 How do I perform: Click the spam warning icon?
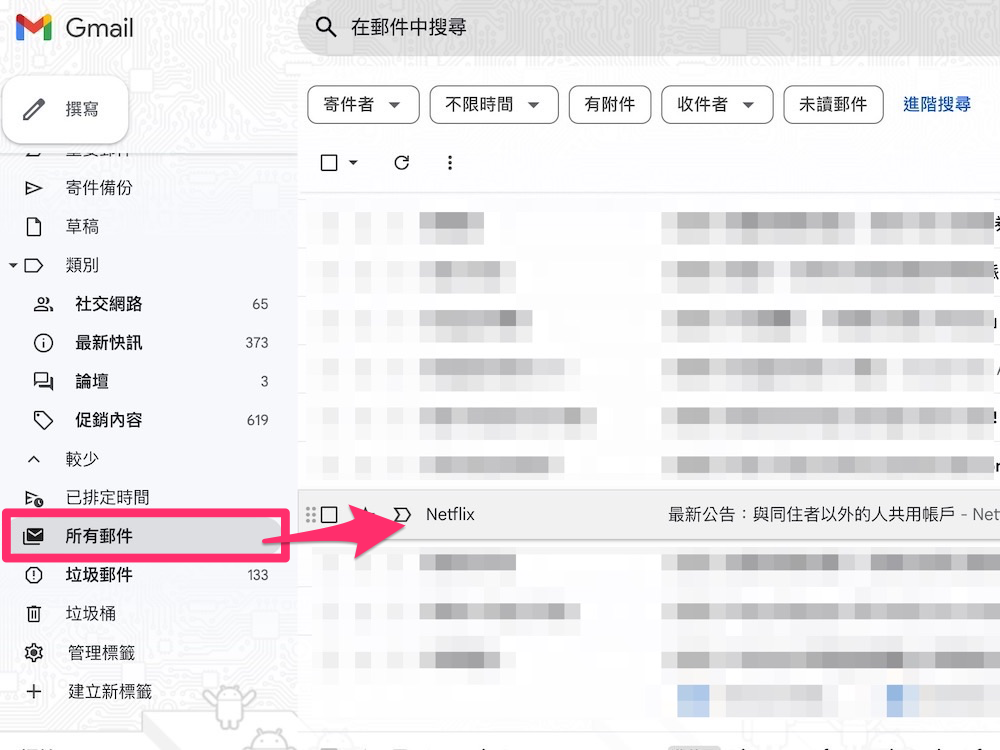34,575
